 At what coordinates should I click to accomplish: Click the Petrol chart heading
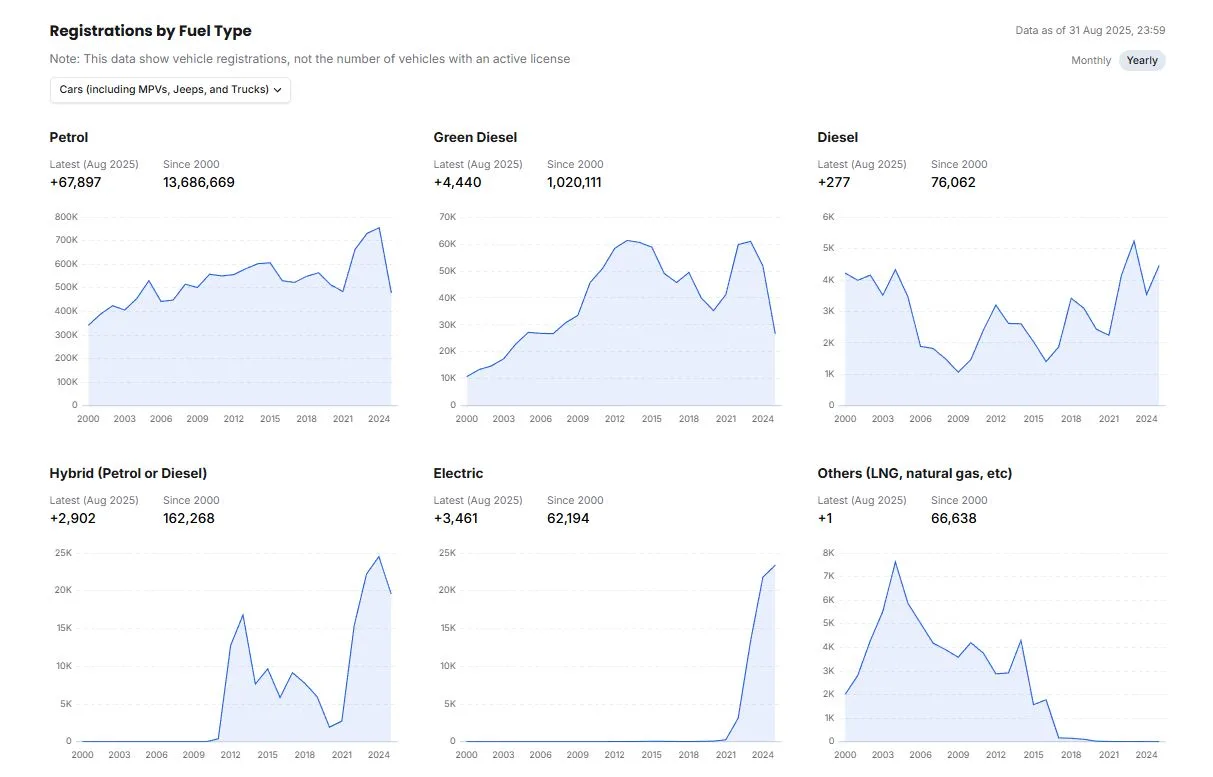click(69, 138)
